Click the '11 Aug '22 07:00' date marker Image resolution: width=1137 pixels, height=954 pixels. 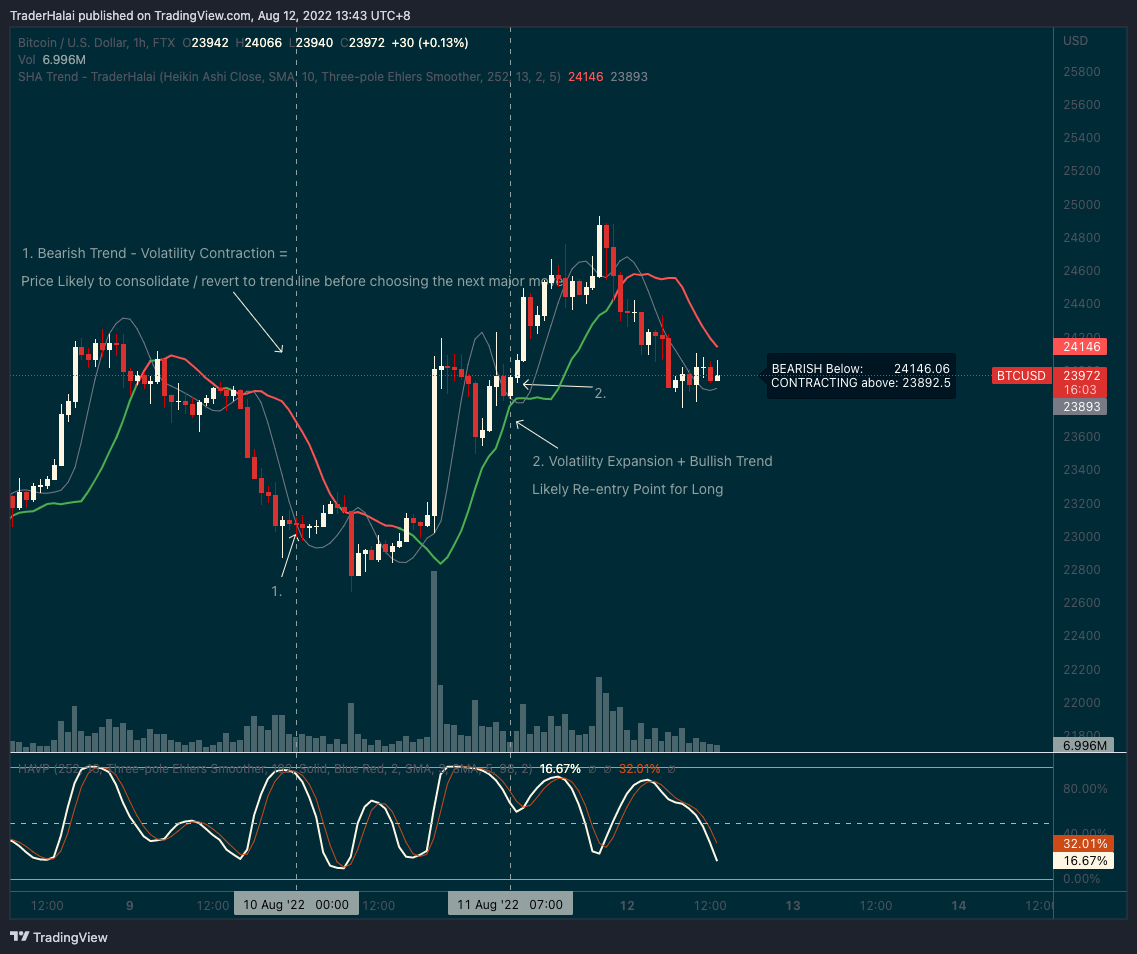(x=510, y=904)
